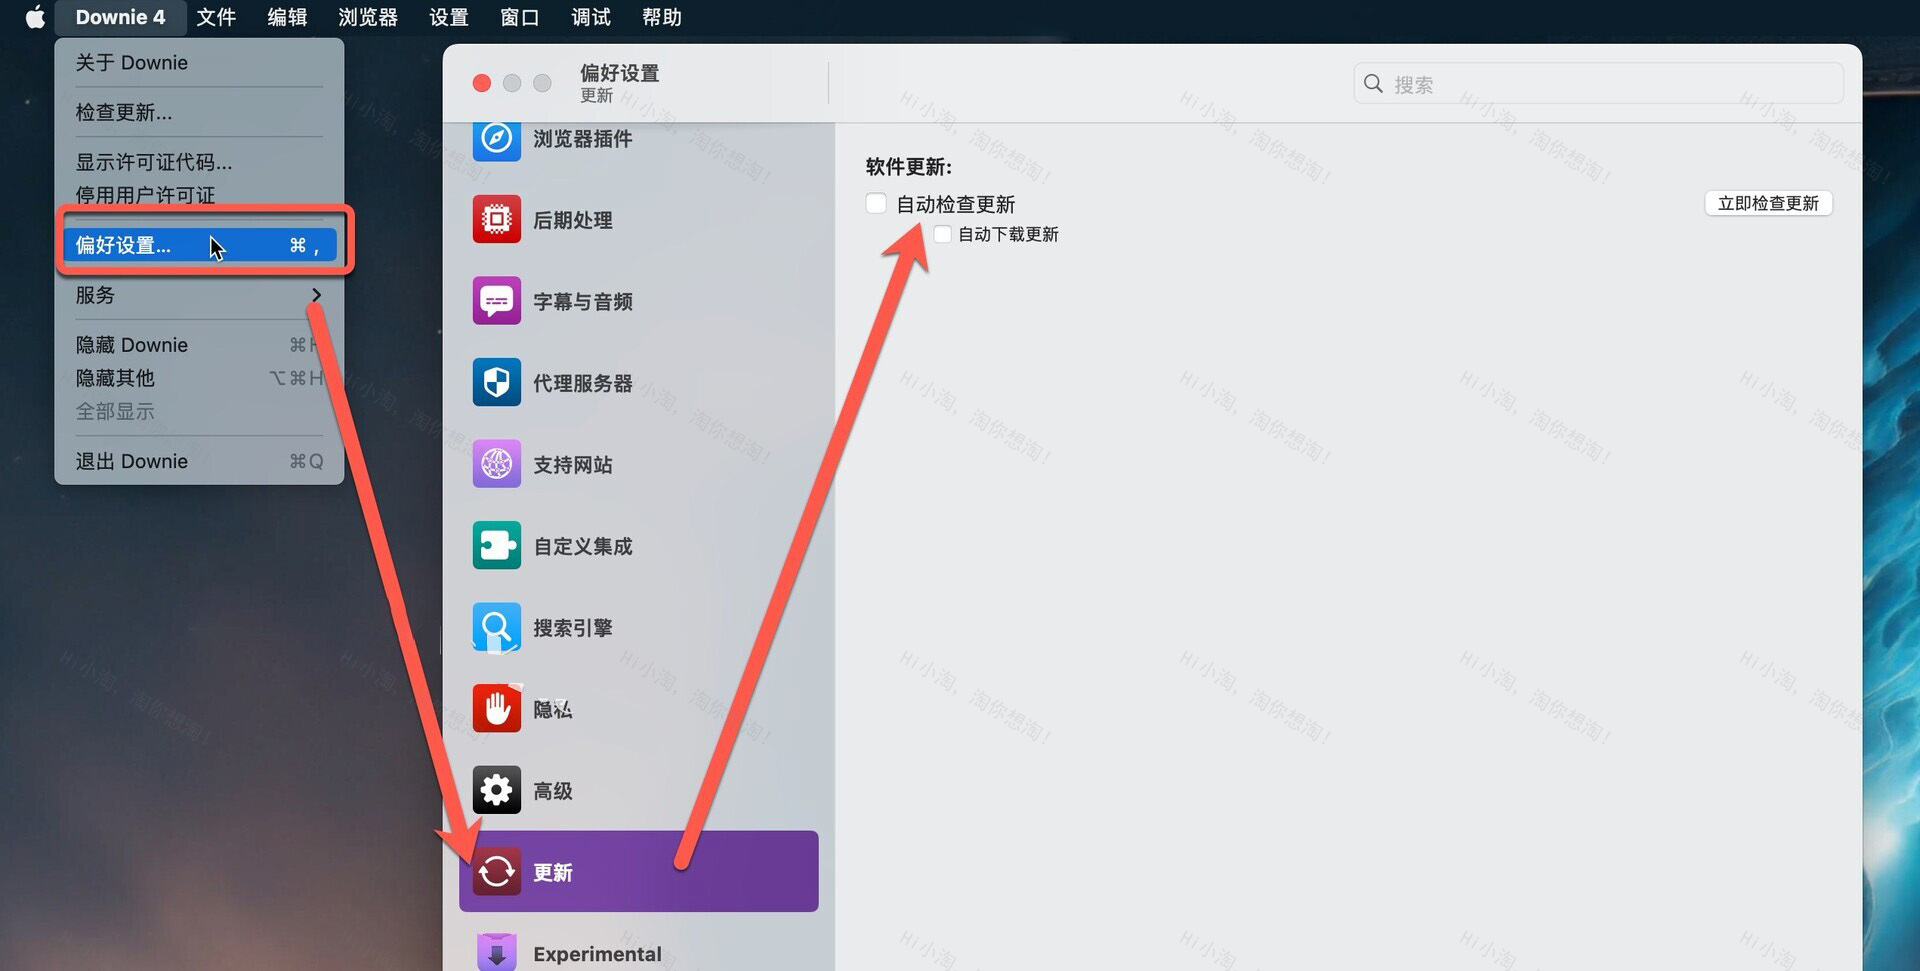Click the purple globe icon beside 支持网站
The width and height of the screenshot is (1920, 971).
496,464
